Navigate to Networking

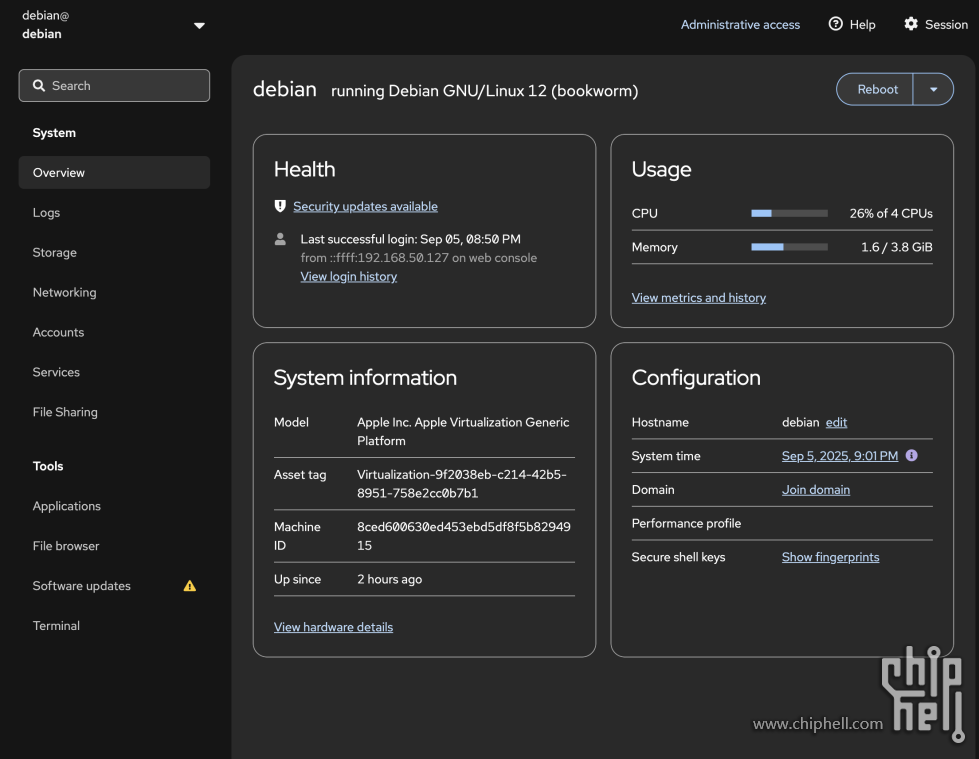[x=114, y=292]
